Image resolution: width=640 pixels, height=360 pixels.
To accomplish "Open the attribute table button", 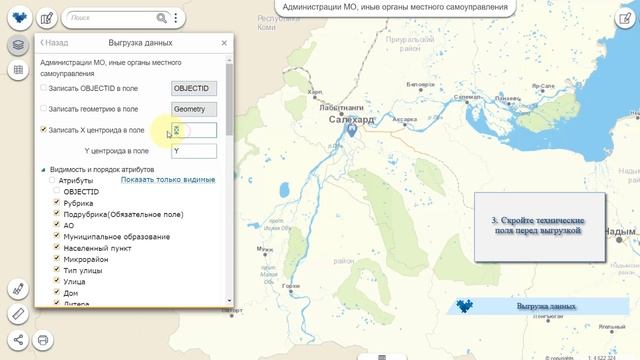I will point(18,70).
